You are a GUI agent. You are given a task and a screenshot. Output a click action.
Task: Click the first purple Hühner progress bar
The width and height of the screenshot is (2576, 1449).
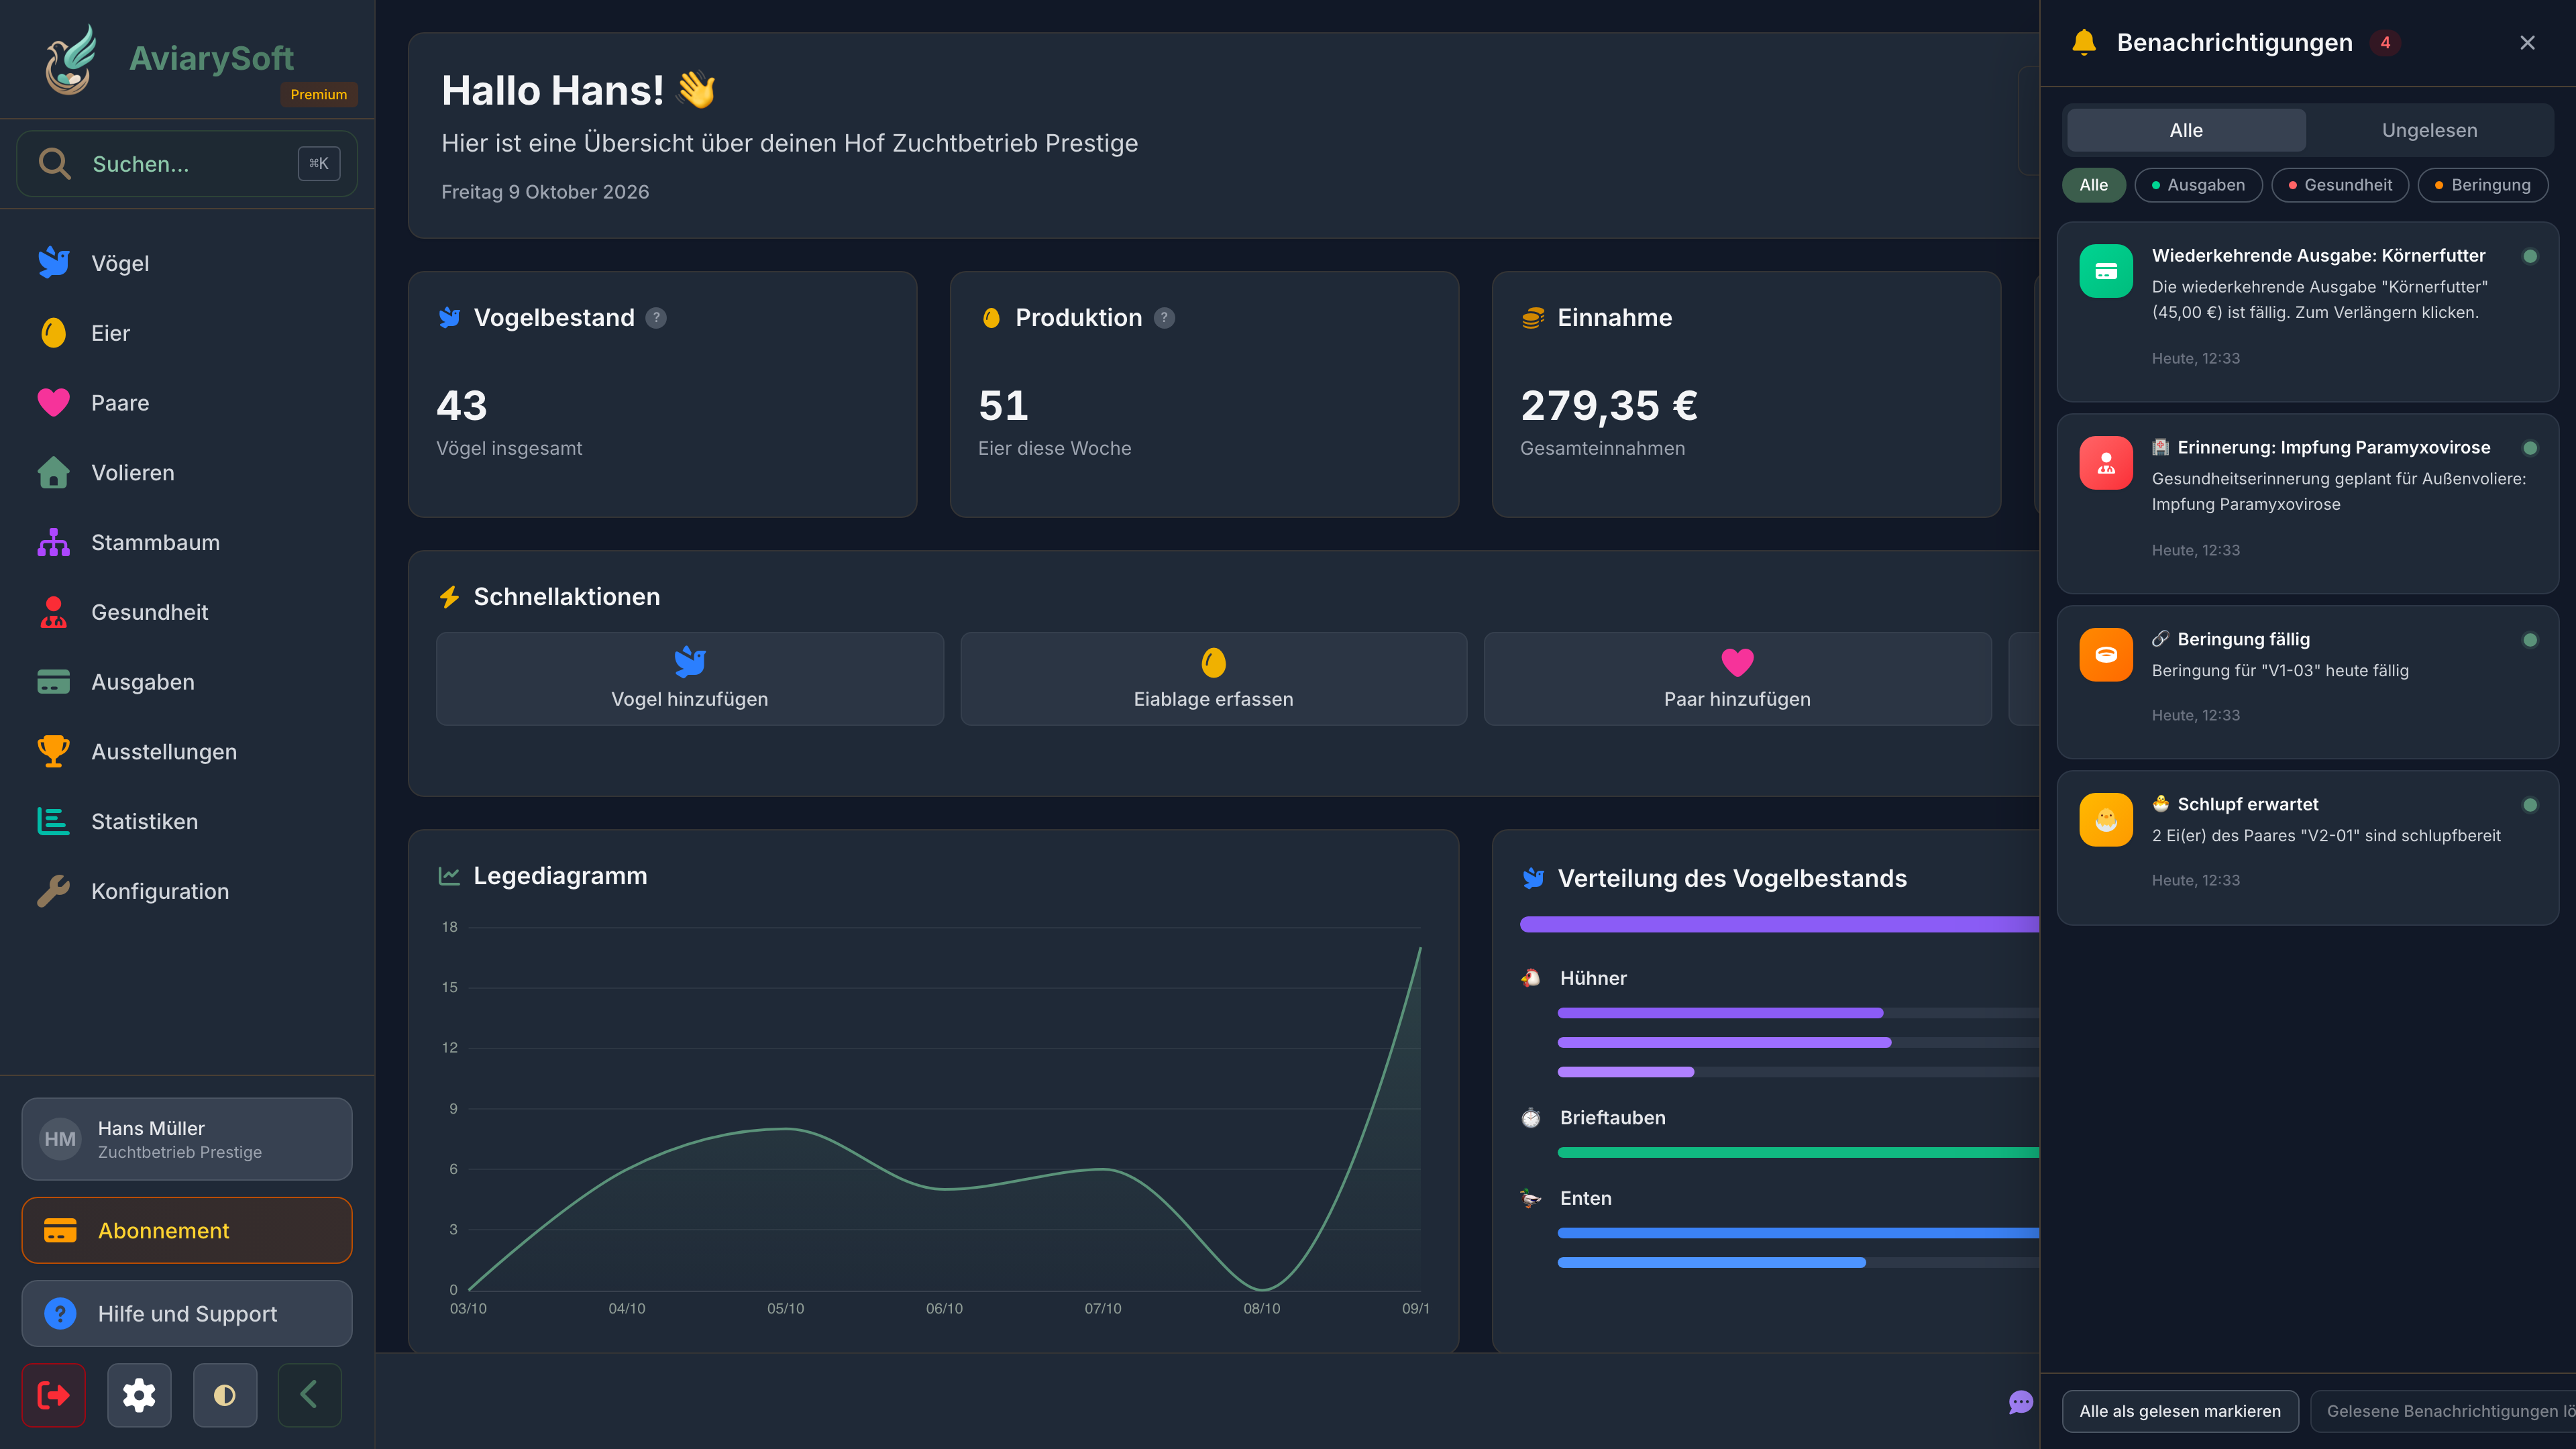pyautogui.click(x=1720, y=1013)
